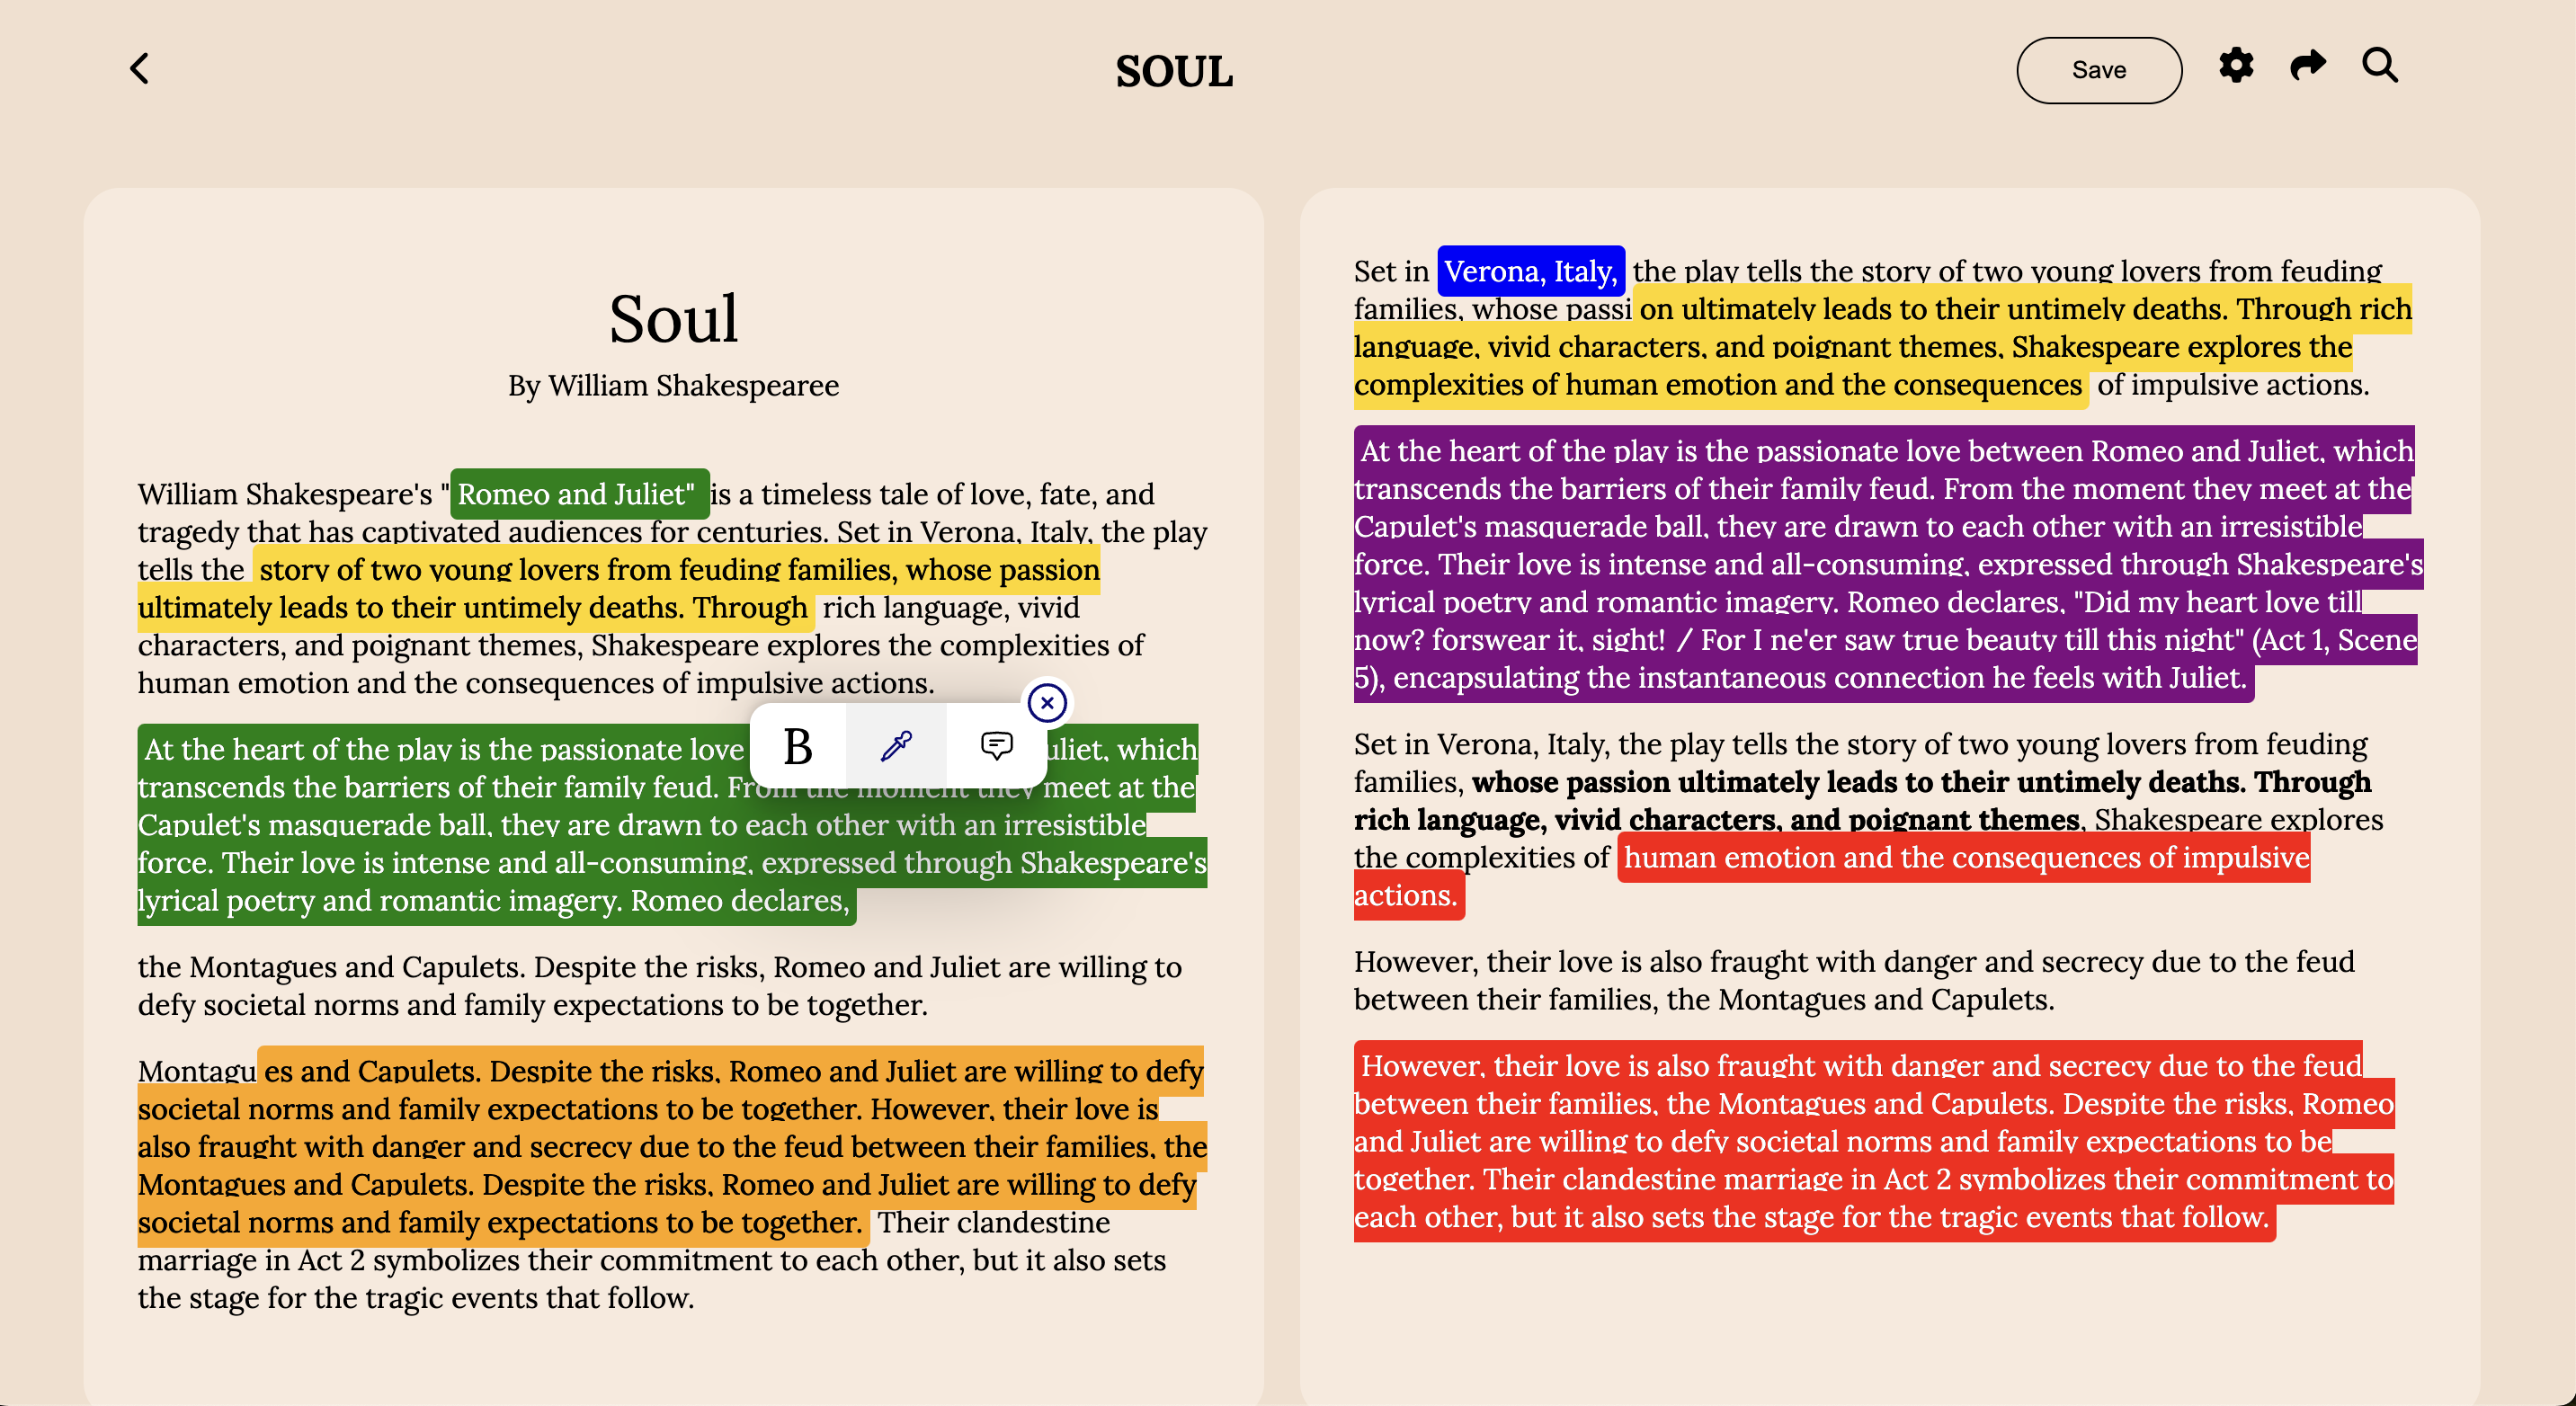Select the eyedropper highlight color tool
This screenshot has width=2576, height=1406.
click(x=896, y=746)
